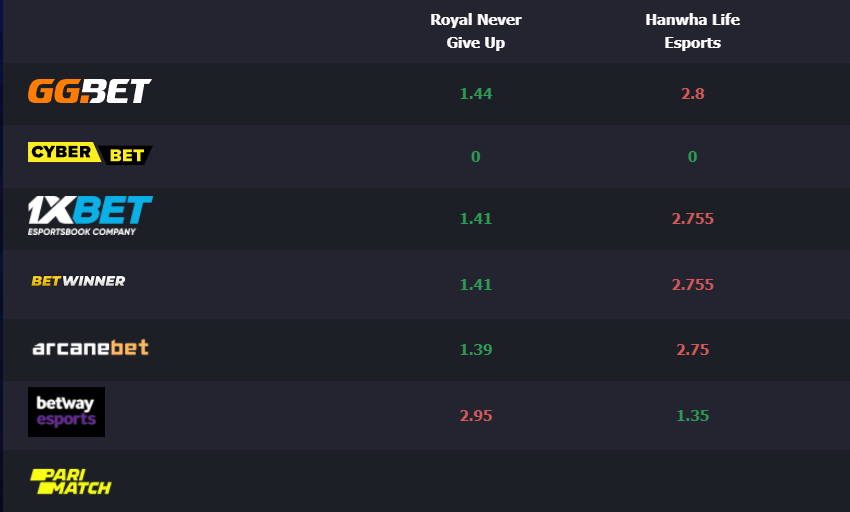Open the GG.BET bookmaker logo

89,91
